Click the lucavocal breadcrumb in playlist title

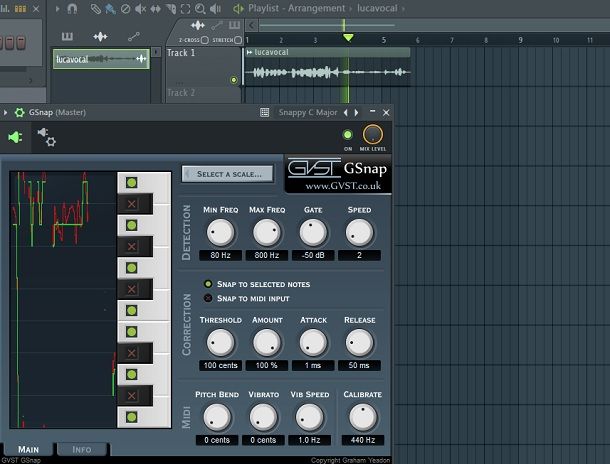[x=377, y=8]
